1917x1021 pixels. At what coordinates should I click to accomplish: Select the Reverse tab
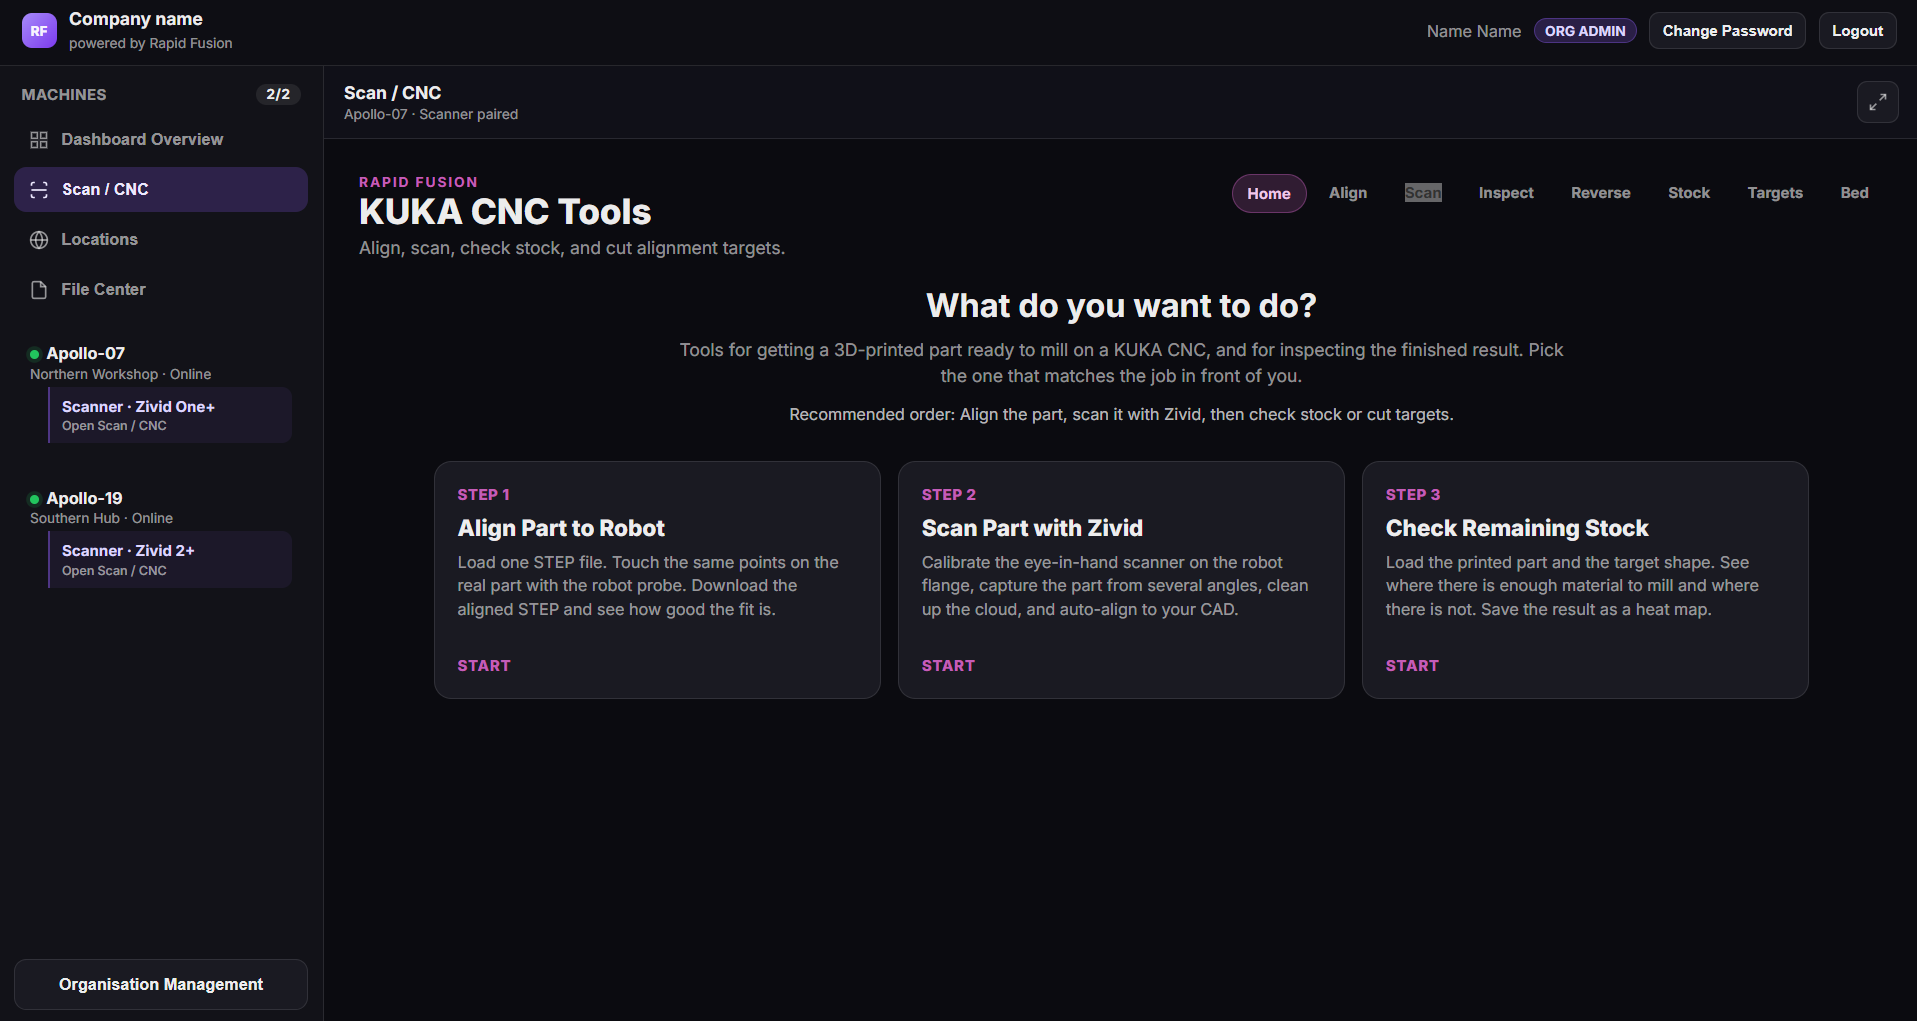(1600, 193)
